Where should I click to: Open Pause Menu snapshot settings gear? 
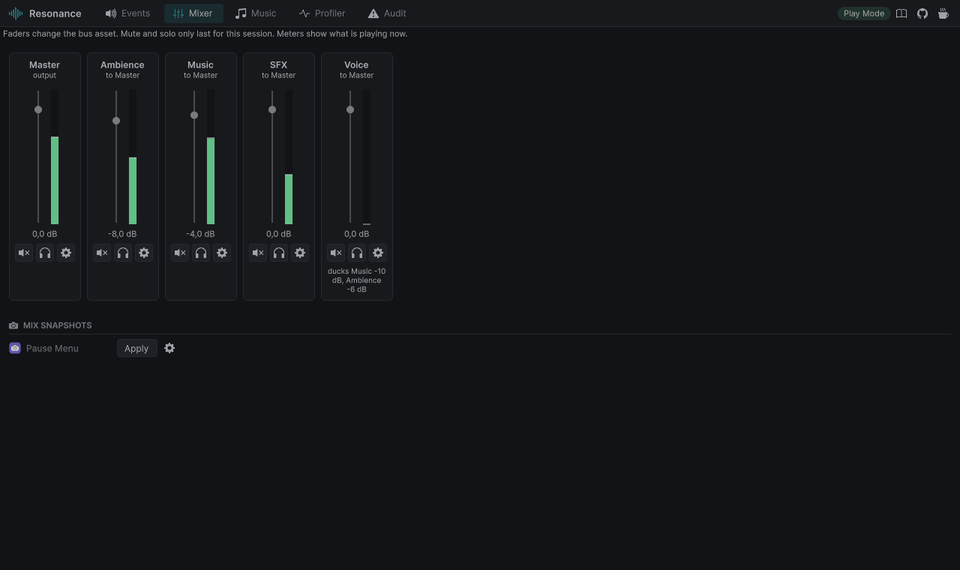pyautogui.click(x=170, y=348)
